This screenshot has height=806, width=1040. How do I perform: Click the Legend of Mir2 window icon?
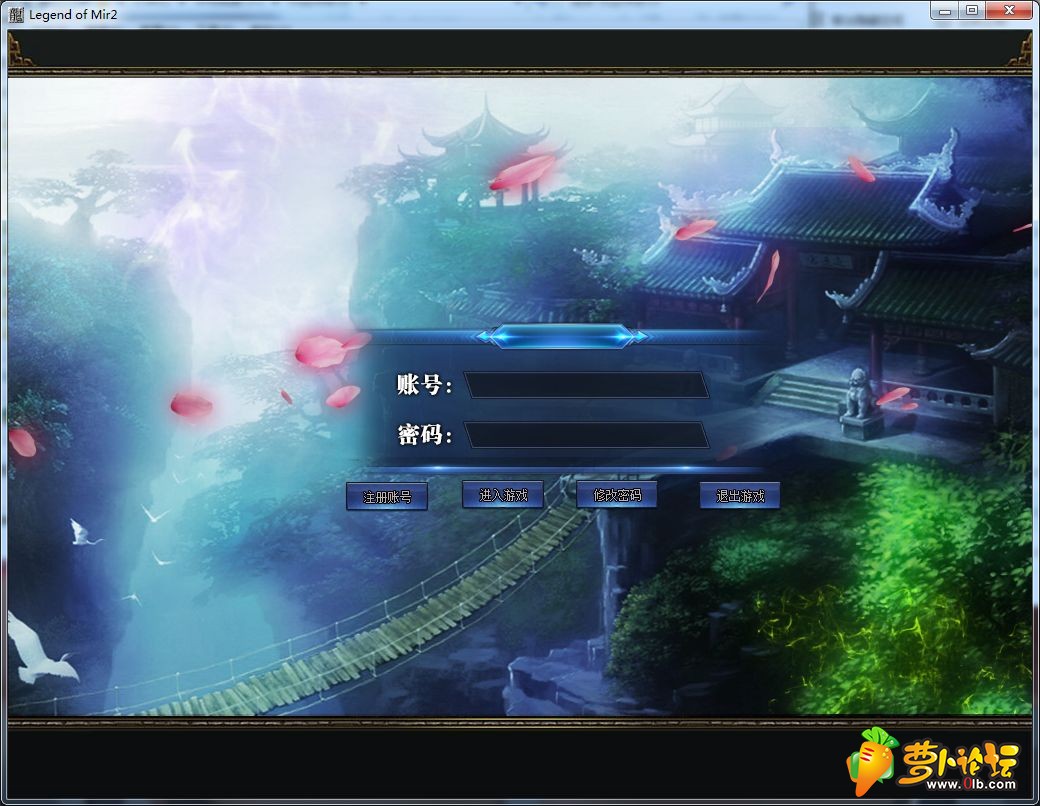pos(17,14)
